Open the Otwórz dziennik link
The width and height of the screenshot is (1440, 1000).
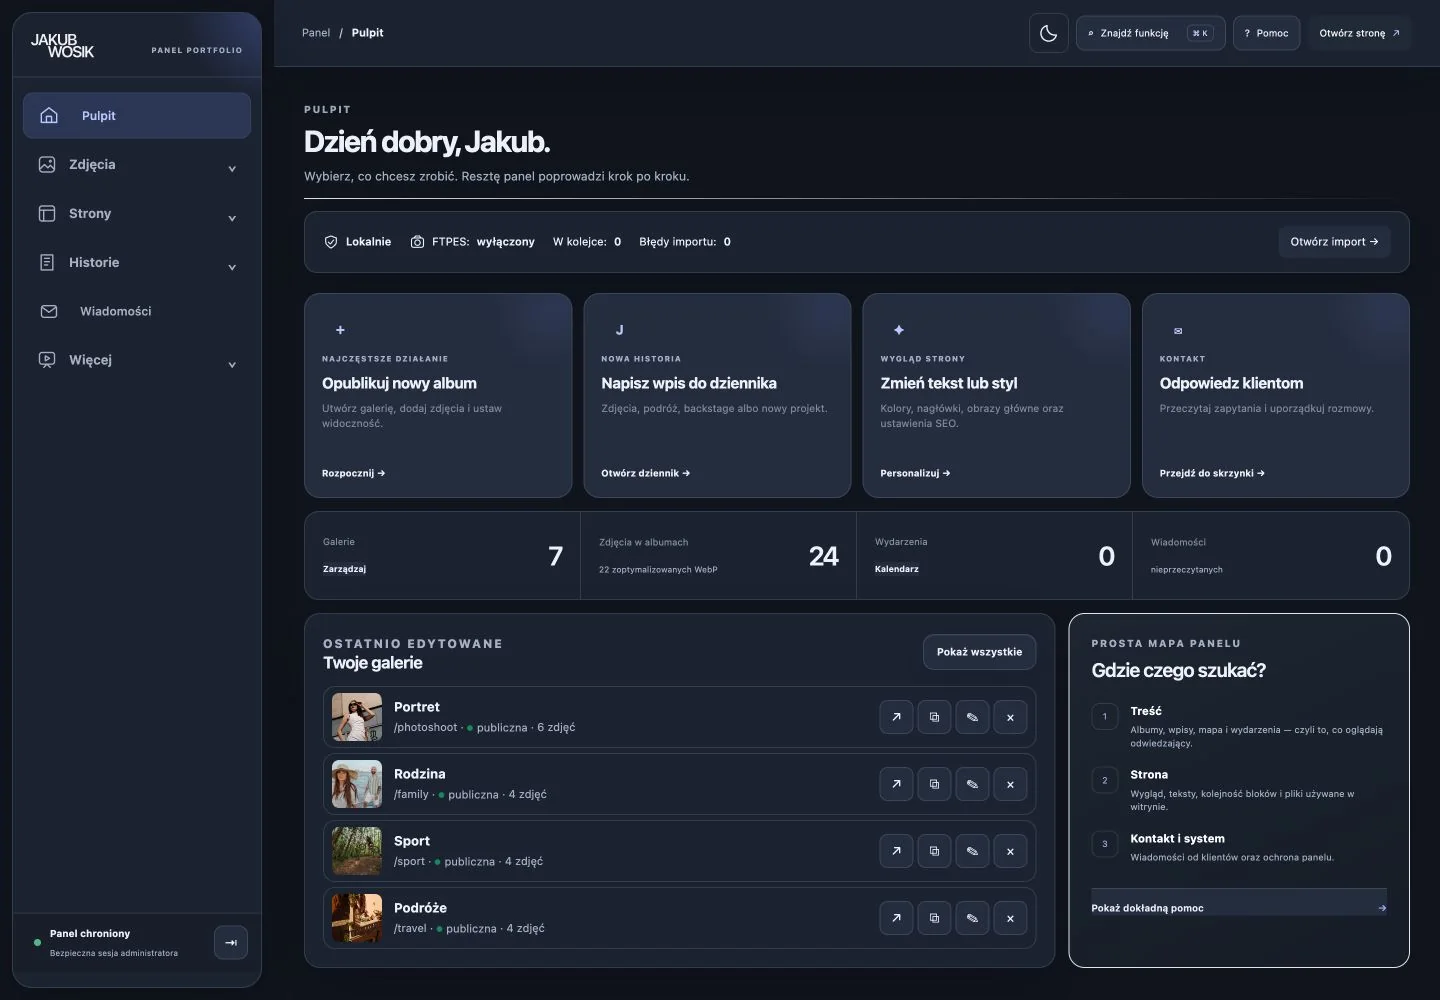pyautogui.click(x=645, y=473)
